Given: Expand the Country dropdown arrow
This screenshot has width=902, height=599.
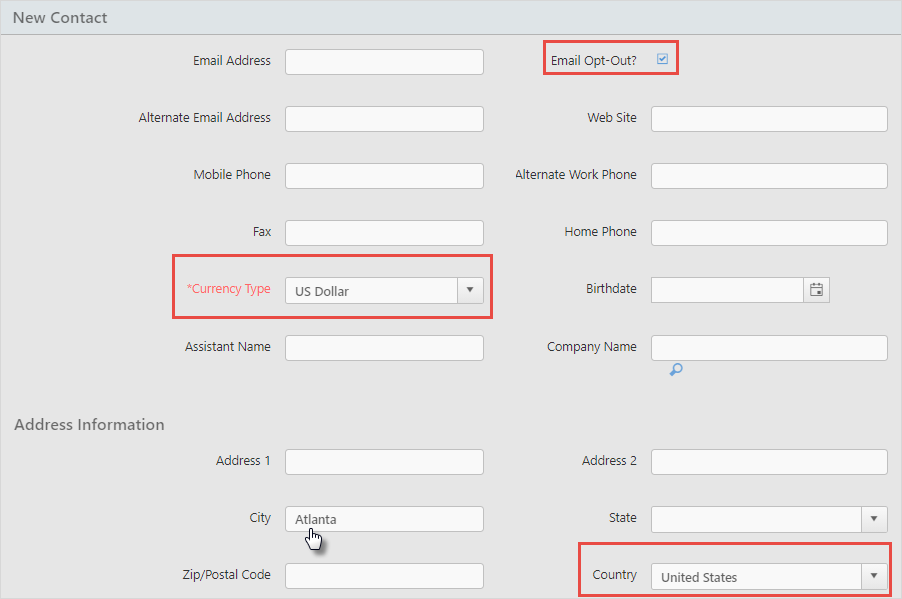Looking at the screenshot, I should point(874,576).
